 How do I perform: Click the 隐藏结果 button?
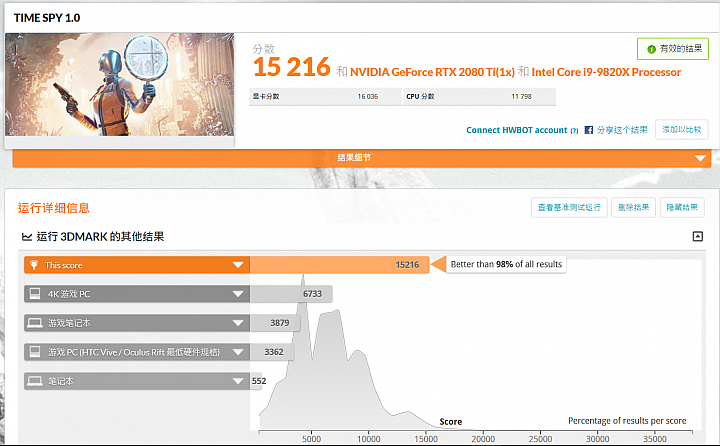click(682, 208)
